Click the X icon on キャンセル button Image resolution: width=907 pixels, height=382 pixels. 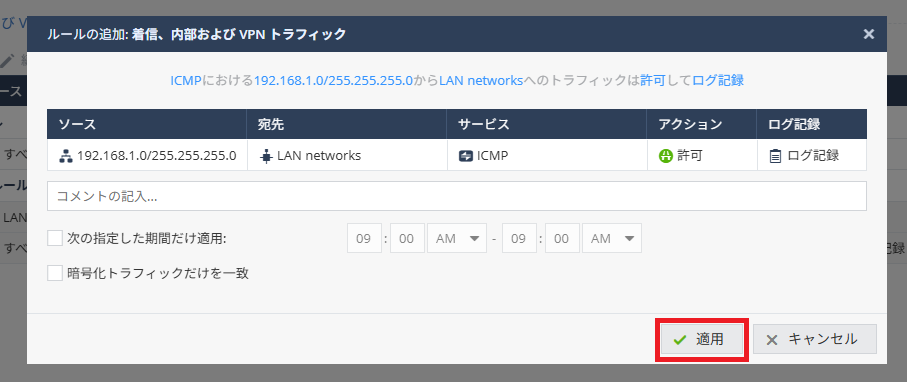click(772, 340)
